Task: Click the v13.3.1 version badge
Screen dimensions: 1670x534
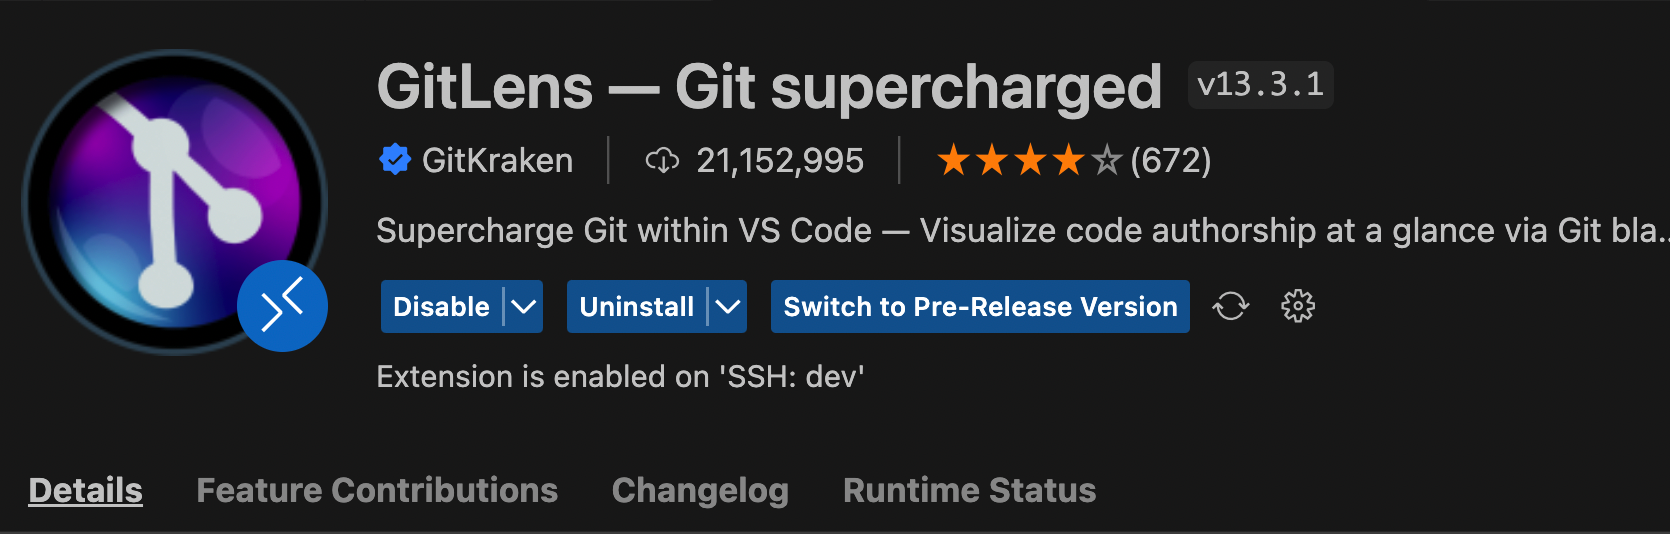Action: click(x=1260, y=85)
